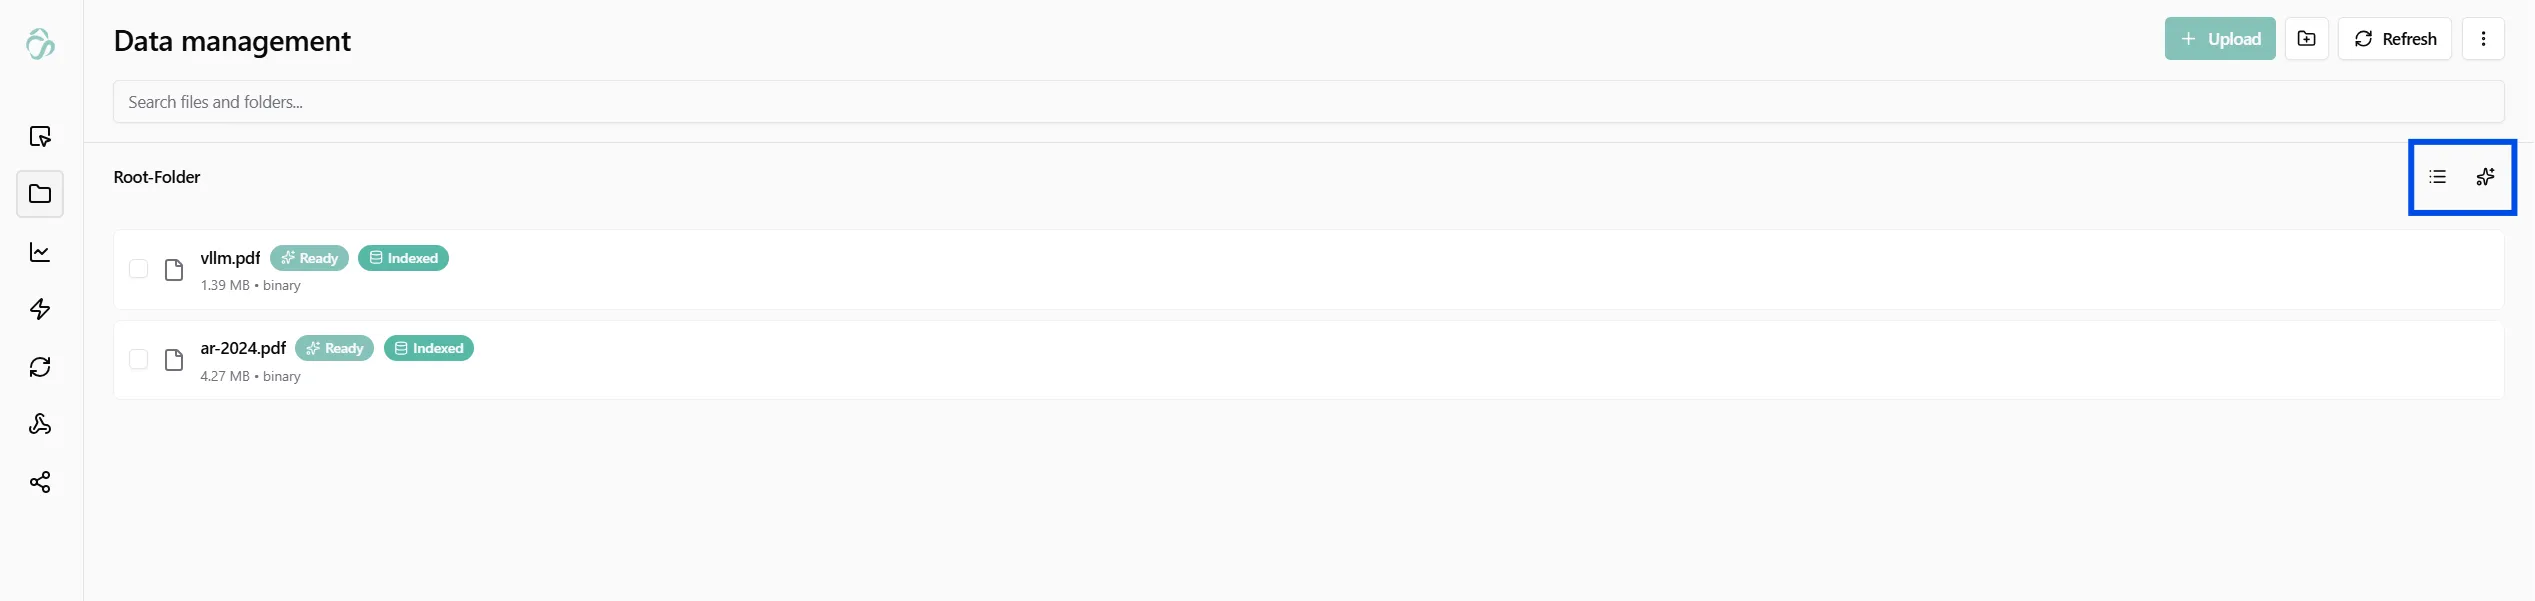Open the folder icon in the sidebar
This screenshot has width=2535, height=601.
40,194
